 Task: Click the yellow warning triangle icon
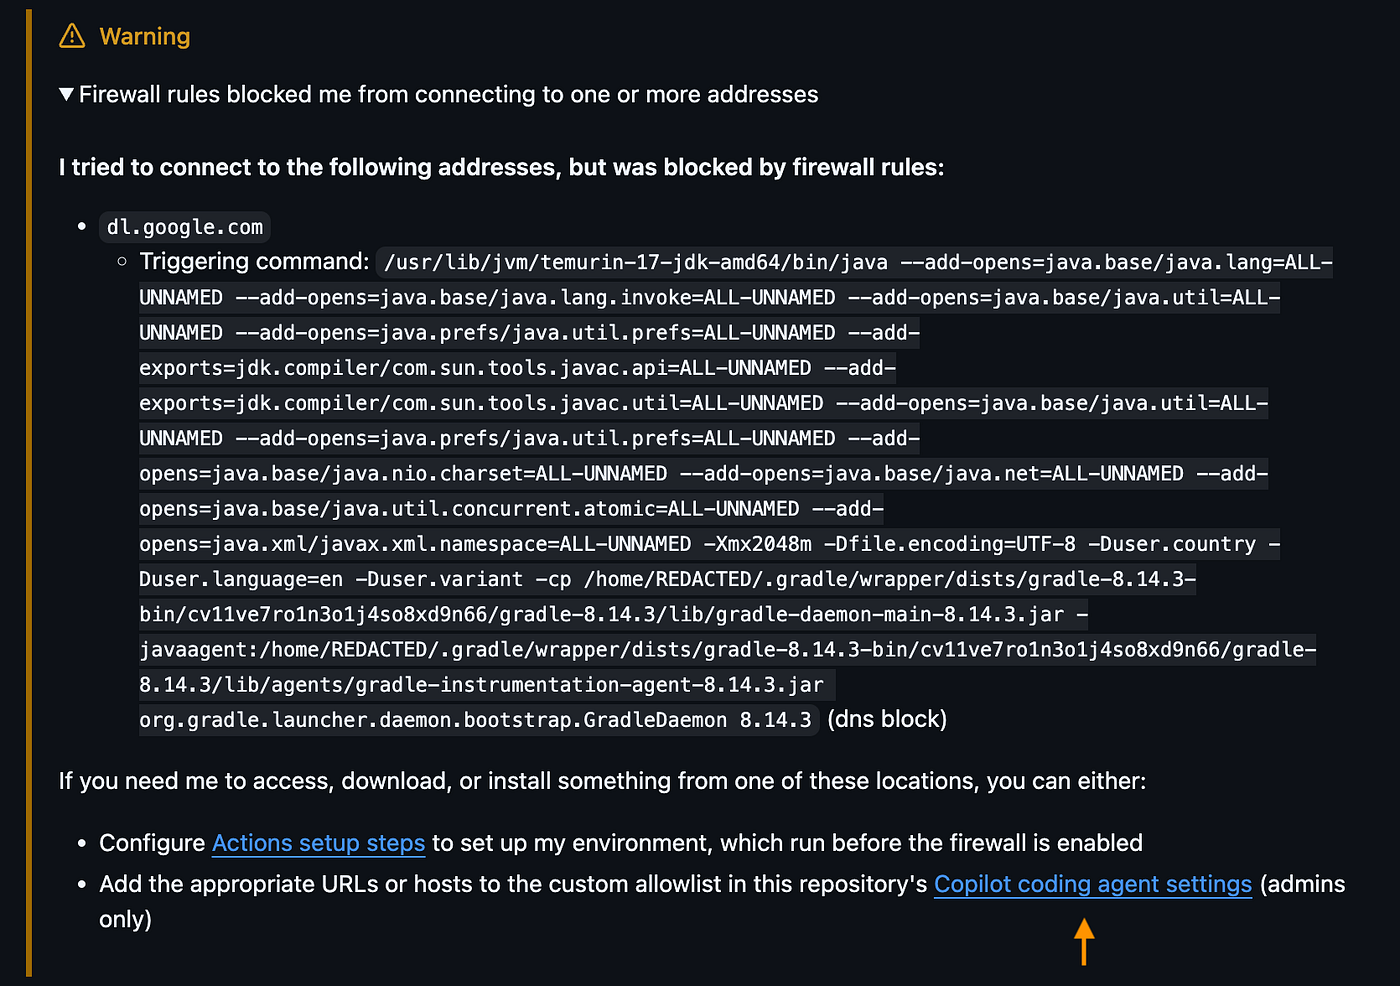coord(72,36)
